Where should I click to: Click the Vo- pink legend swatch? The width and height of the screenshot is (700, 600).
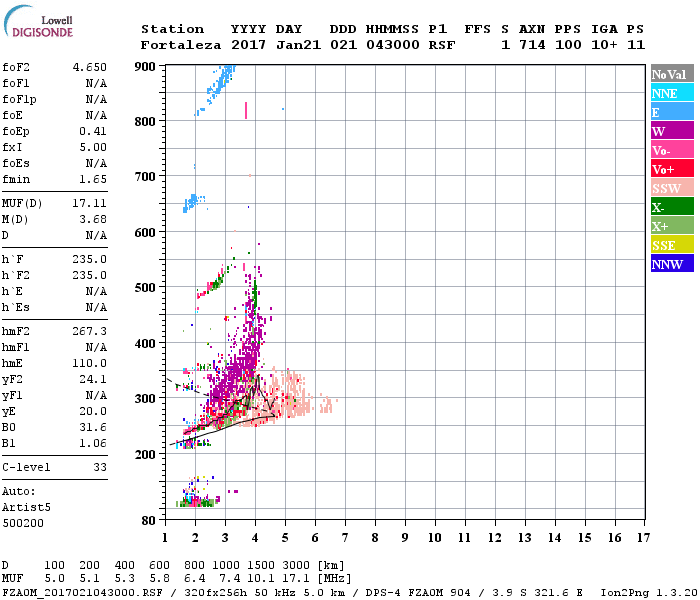[x=671, y=150]
